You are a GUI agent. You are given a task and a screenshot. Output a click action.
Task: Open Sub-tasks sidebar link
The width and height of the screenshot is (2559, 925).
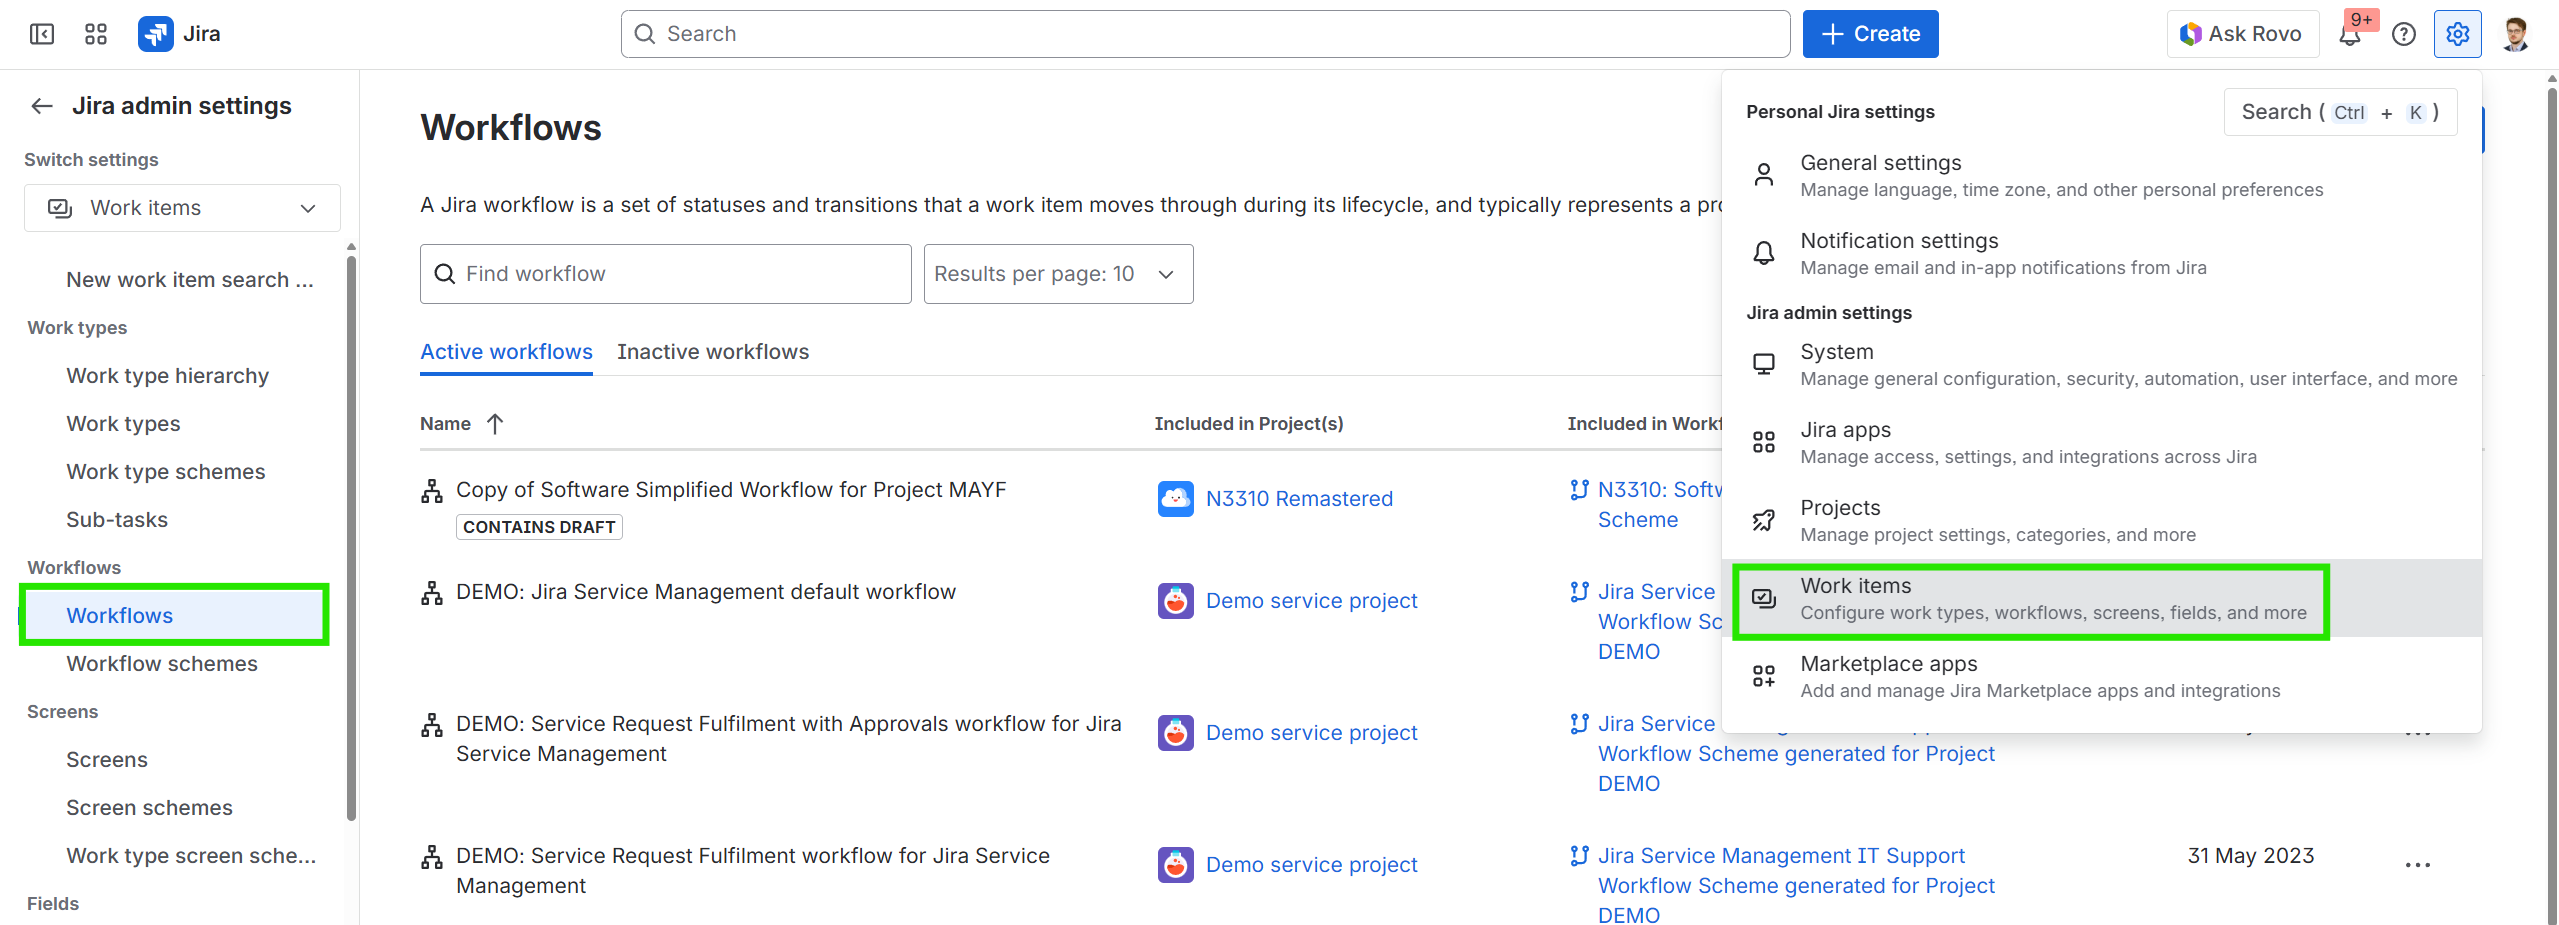coord(117,520)
